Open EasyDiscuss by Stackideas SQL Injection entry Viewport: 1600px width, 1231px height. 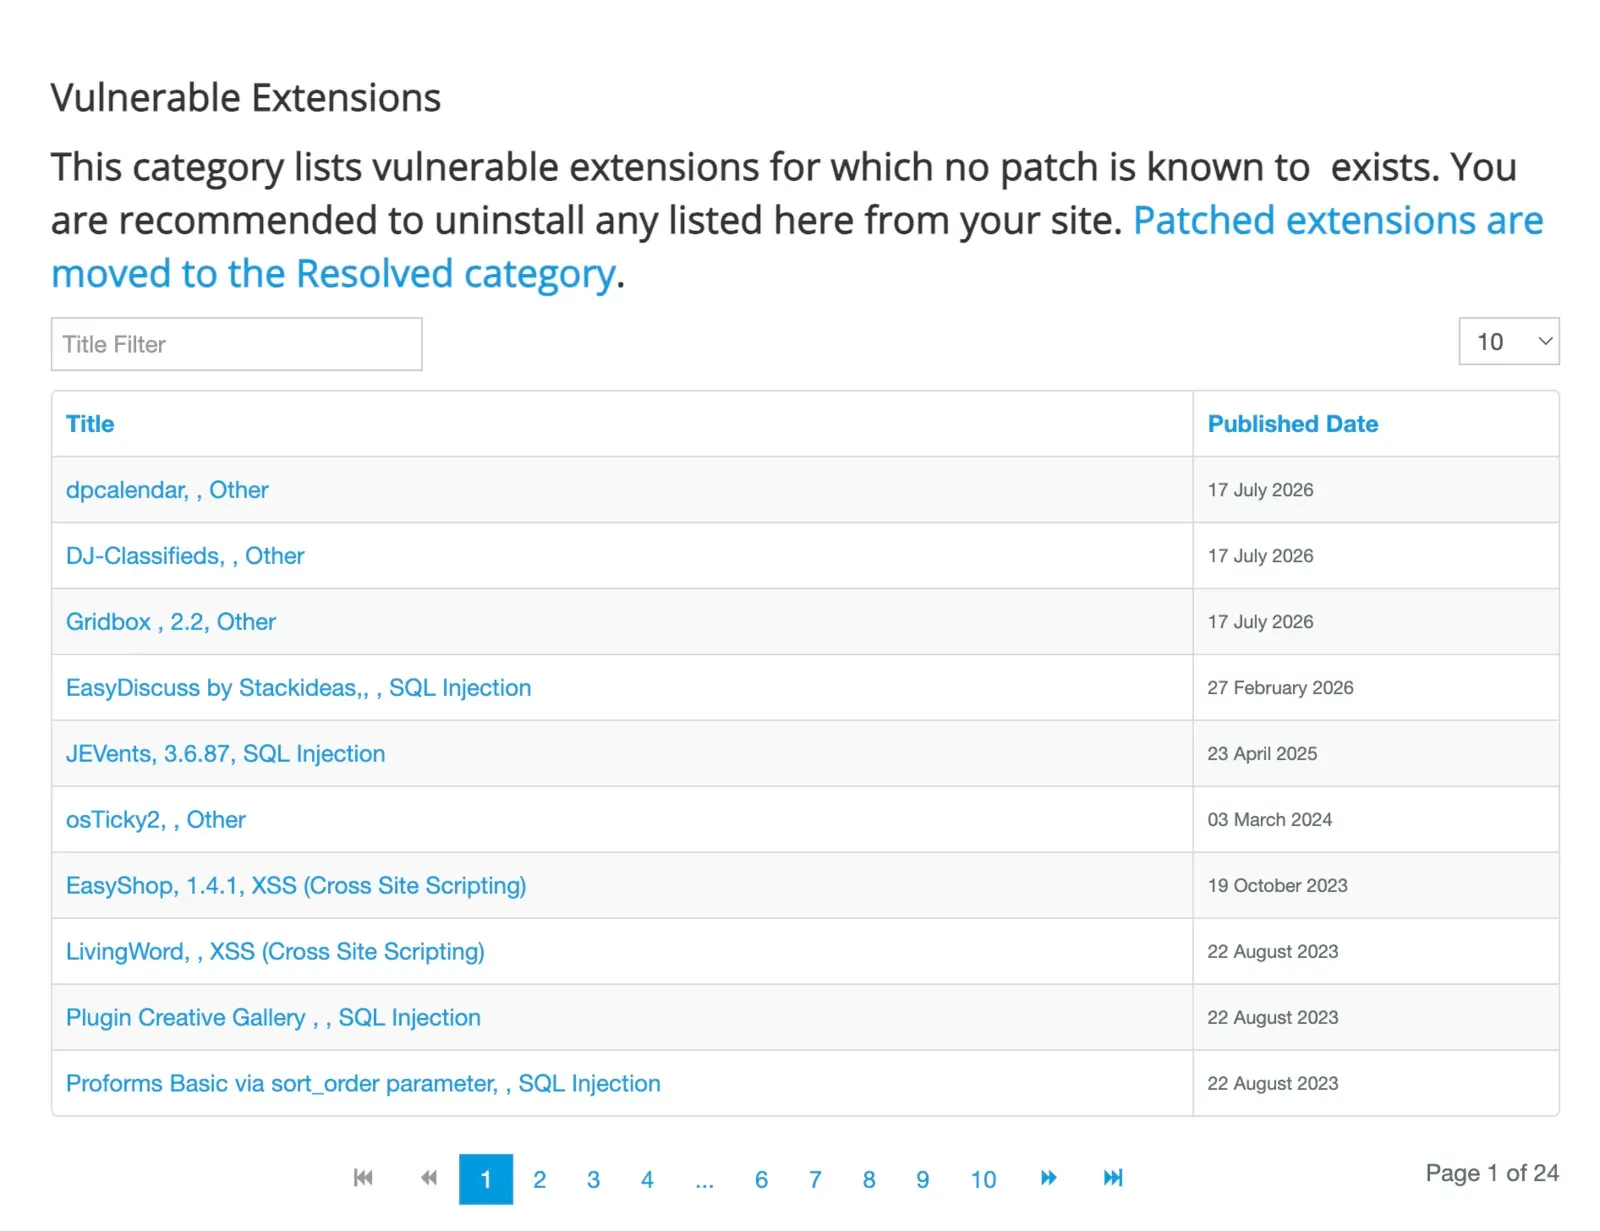pyautogui.click(x=298, y=688)
